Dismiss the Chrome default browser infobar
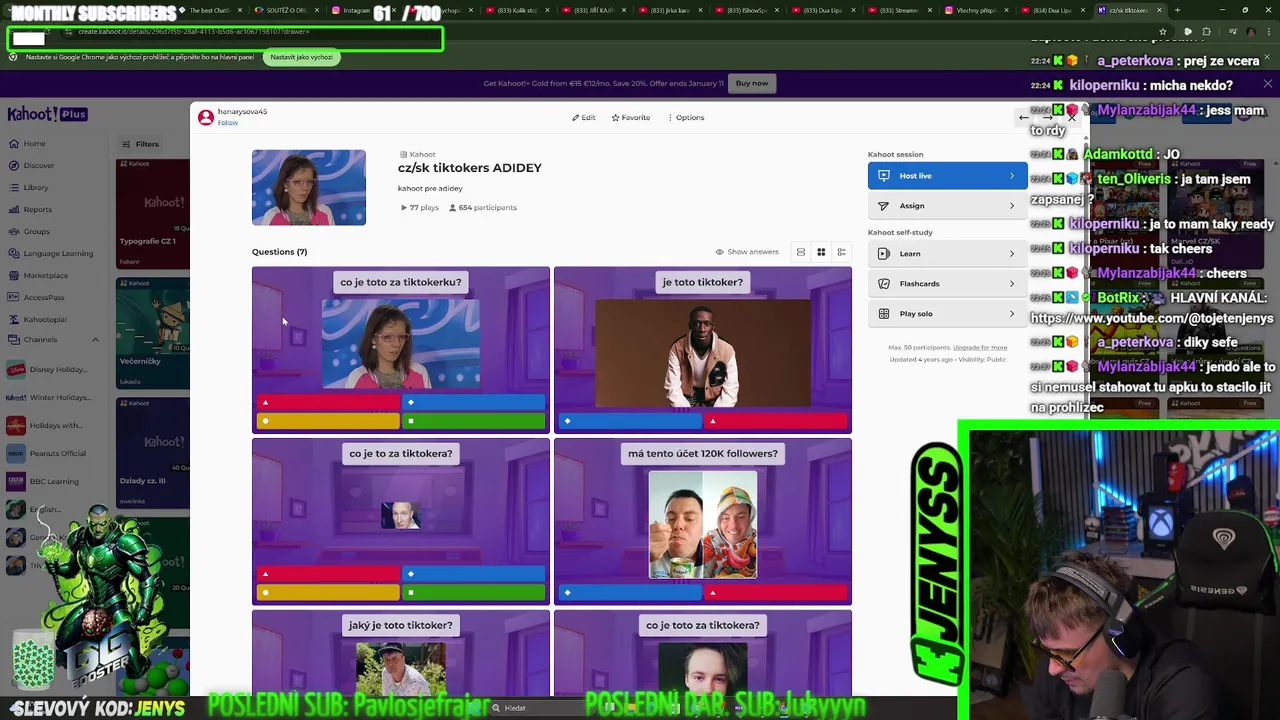 [1267, 57]
